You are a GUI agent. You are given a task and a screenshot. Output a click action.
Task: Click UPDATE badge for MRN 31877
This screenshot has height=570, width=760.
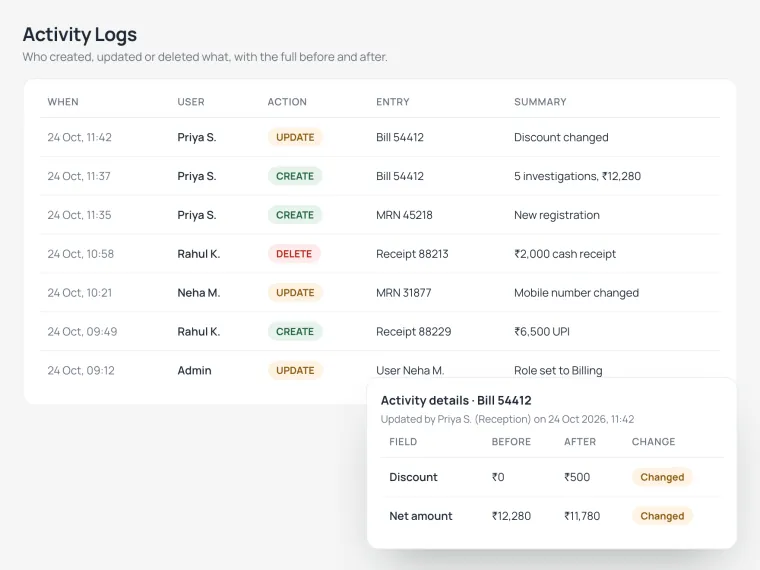click(295, 293)
